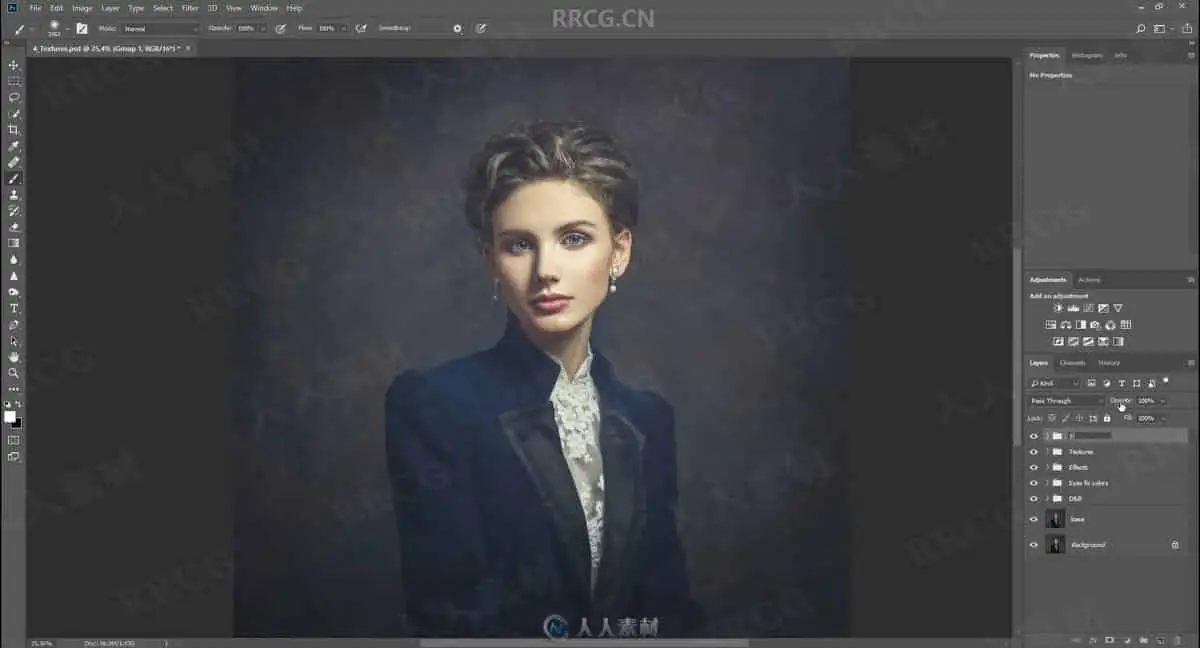Screen dimensions: 1200x648
Task: Expand the Effects group
Action: [x=1047, y=467]
